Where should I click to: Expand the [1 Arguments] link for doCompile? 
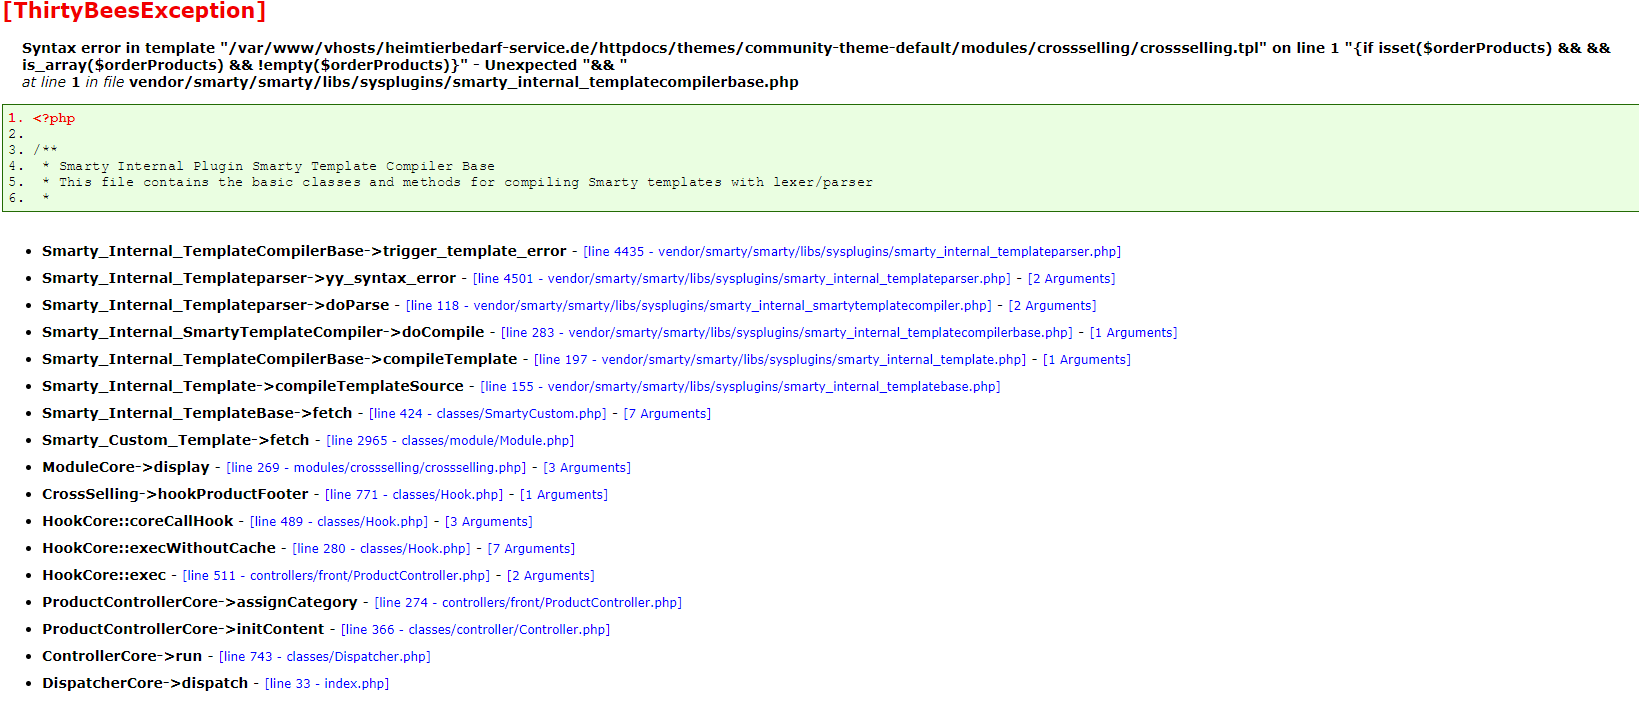pos(1133,333)
